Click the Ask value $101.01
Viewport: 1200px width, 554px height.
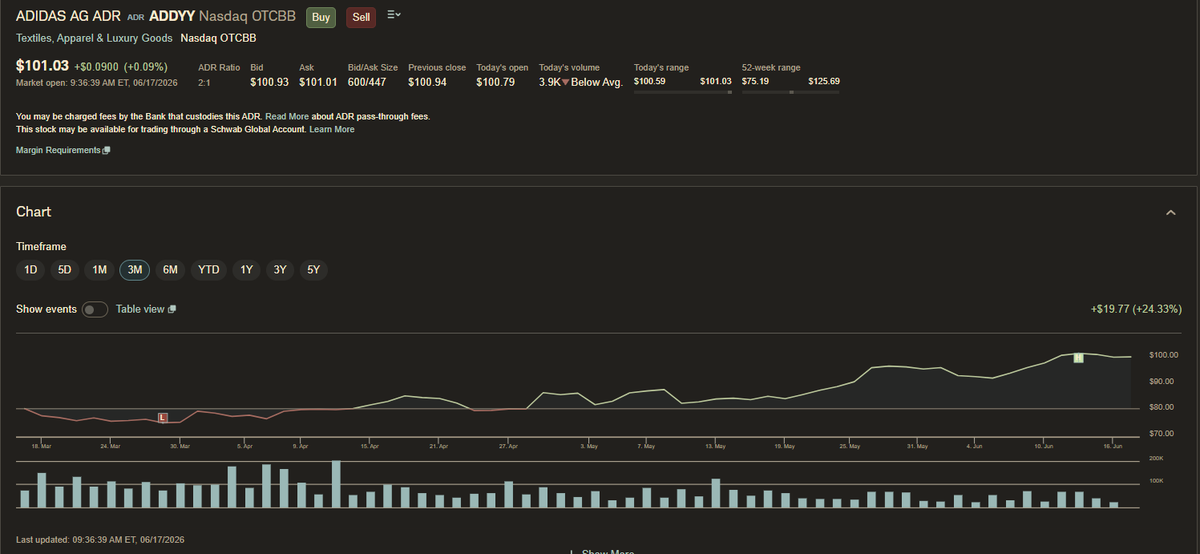[x=318, y=82]
